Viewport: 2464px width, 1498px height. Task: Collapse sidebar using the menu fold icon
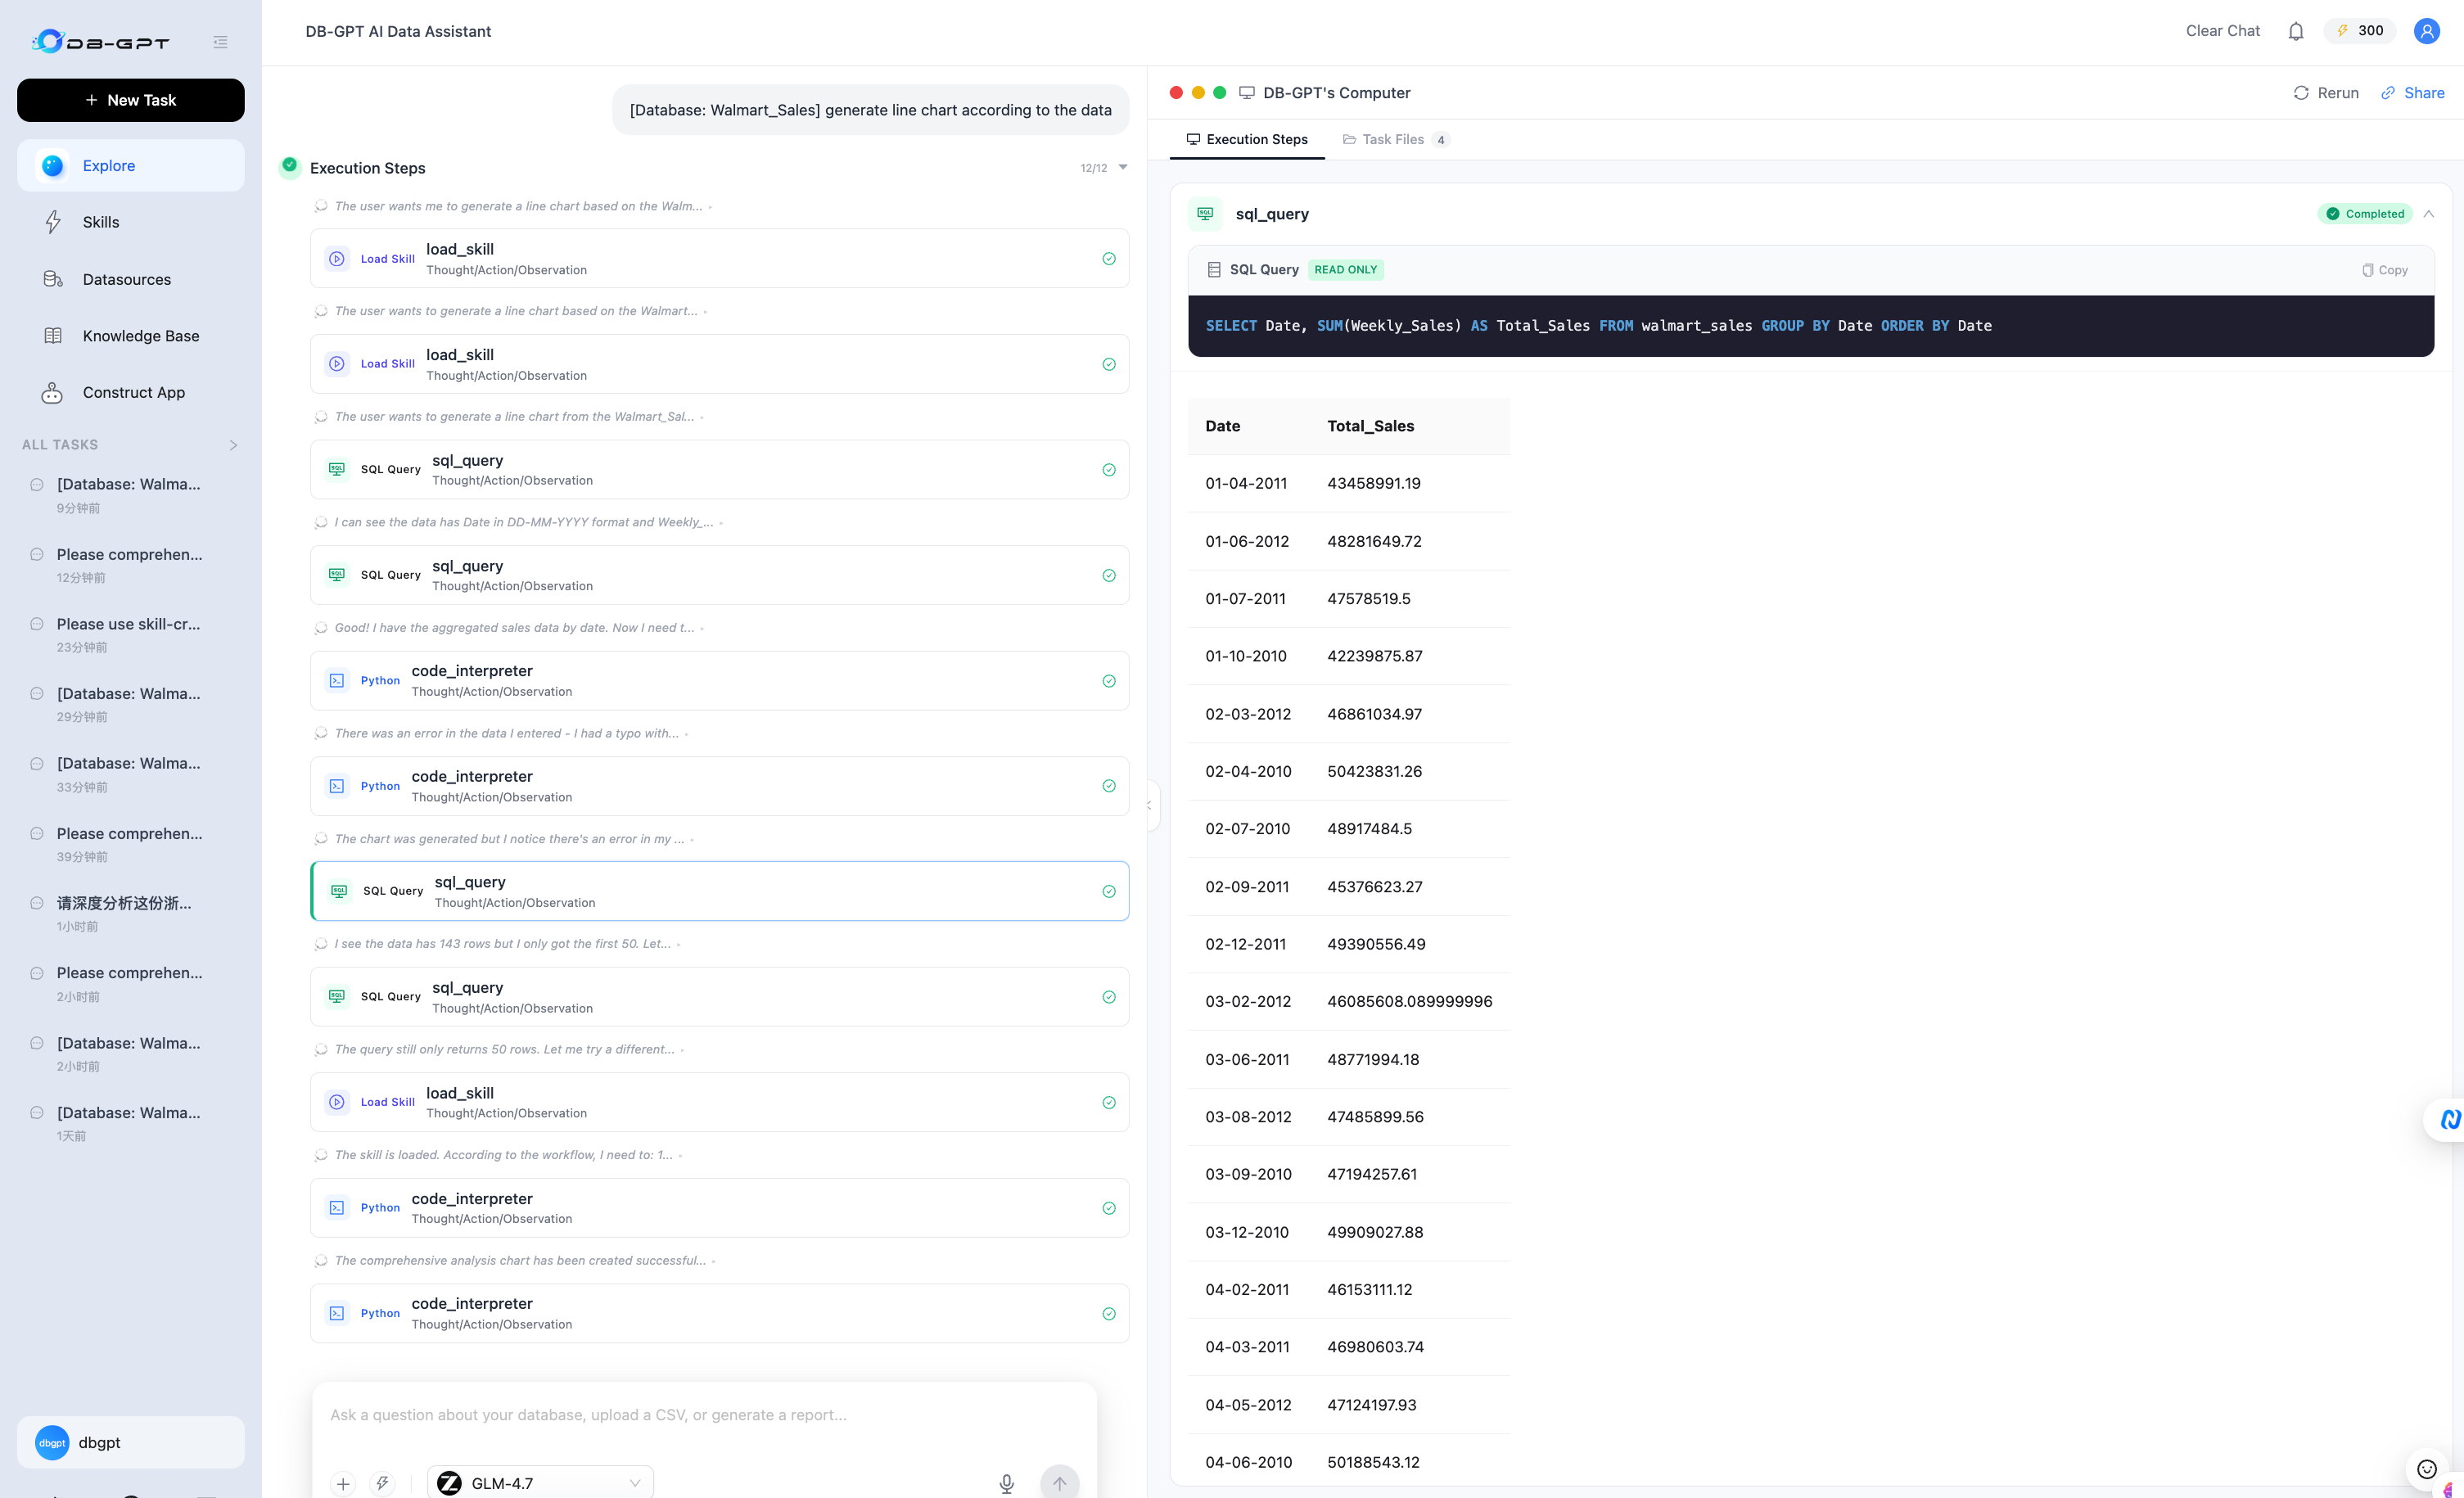click(x=220, y=42)
